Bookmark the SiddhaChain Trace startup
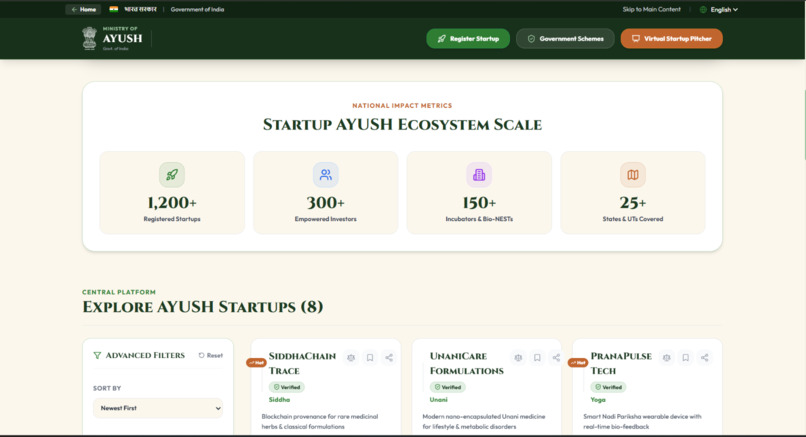Viewport: 806px width, 437px height. click(370, 358)
